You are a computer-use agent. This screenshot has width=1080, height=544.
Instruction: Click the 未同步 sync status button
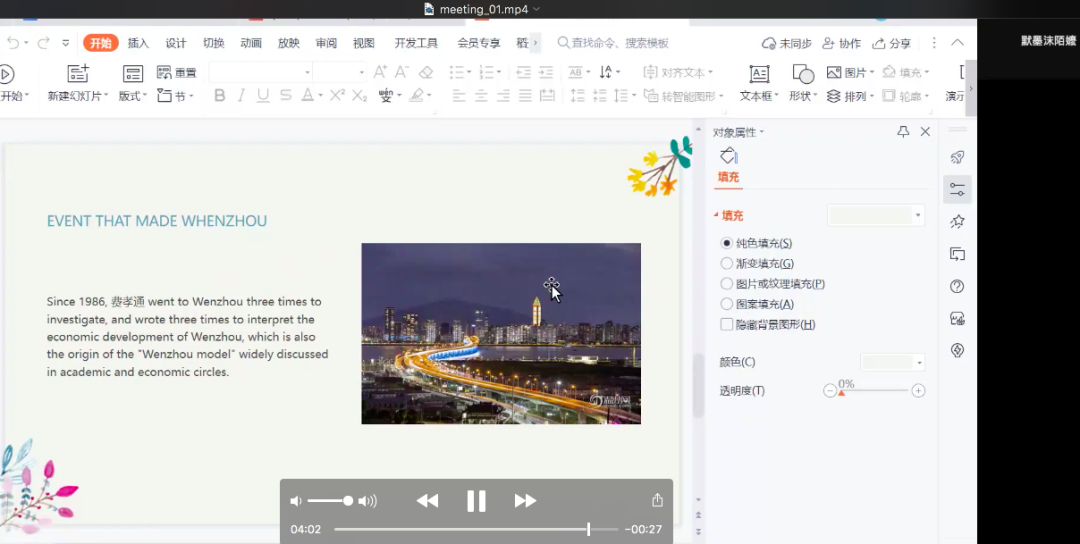click(786, 43)
